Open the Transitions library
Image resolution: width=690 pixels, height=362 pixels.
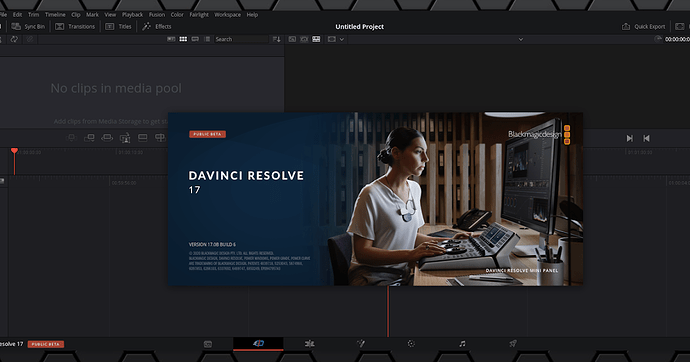75,26
